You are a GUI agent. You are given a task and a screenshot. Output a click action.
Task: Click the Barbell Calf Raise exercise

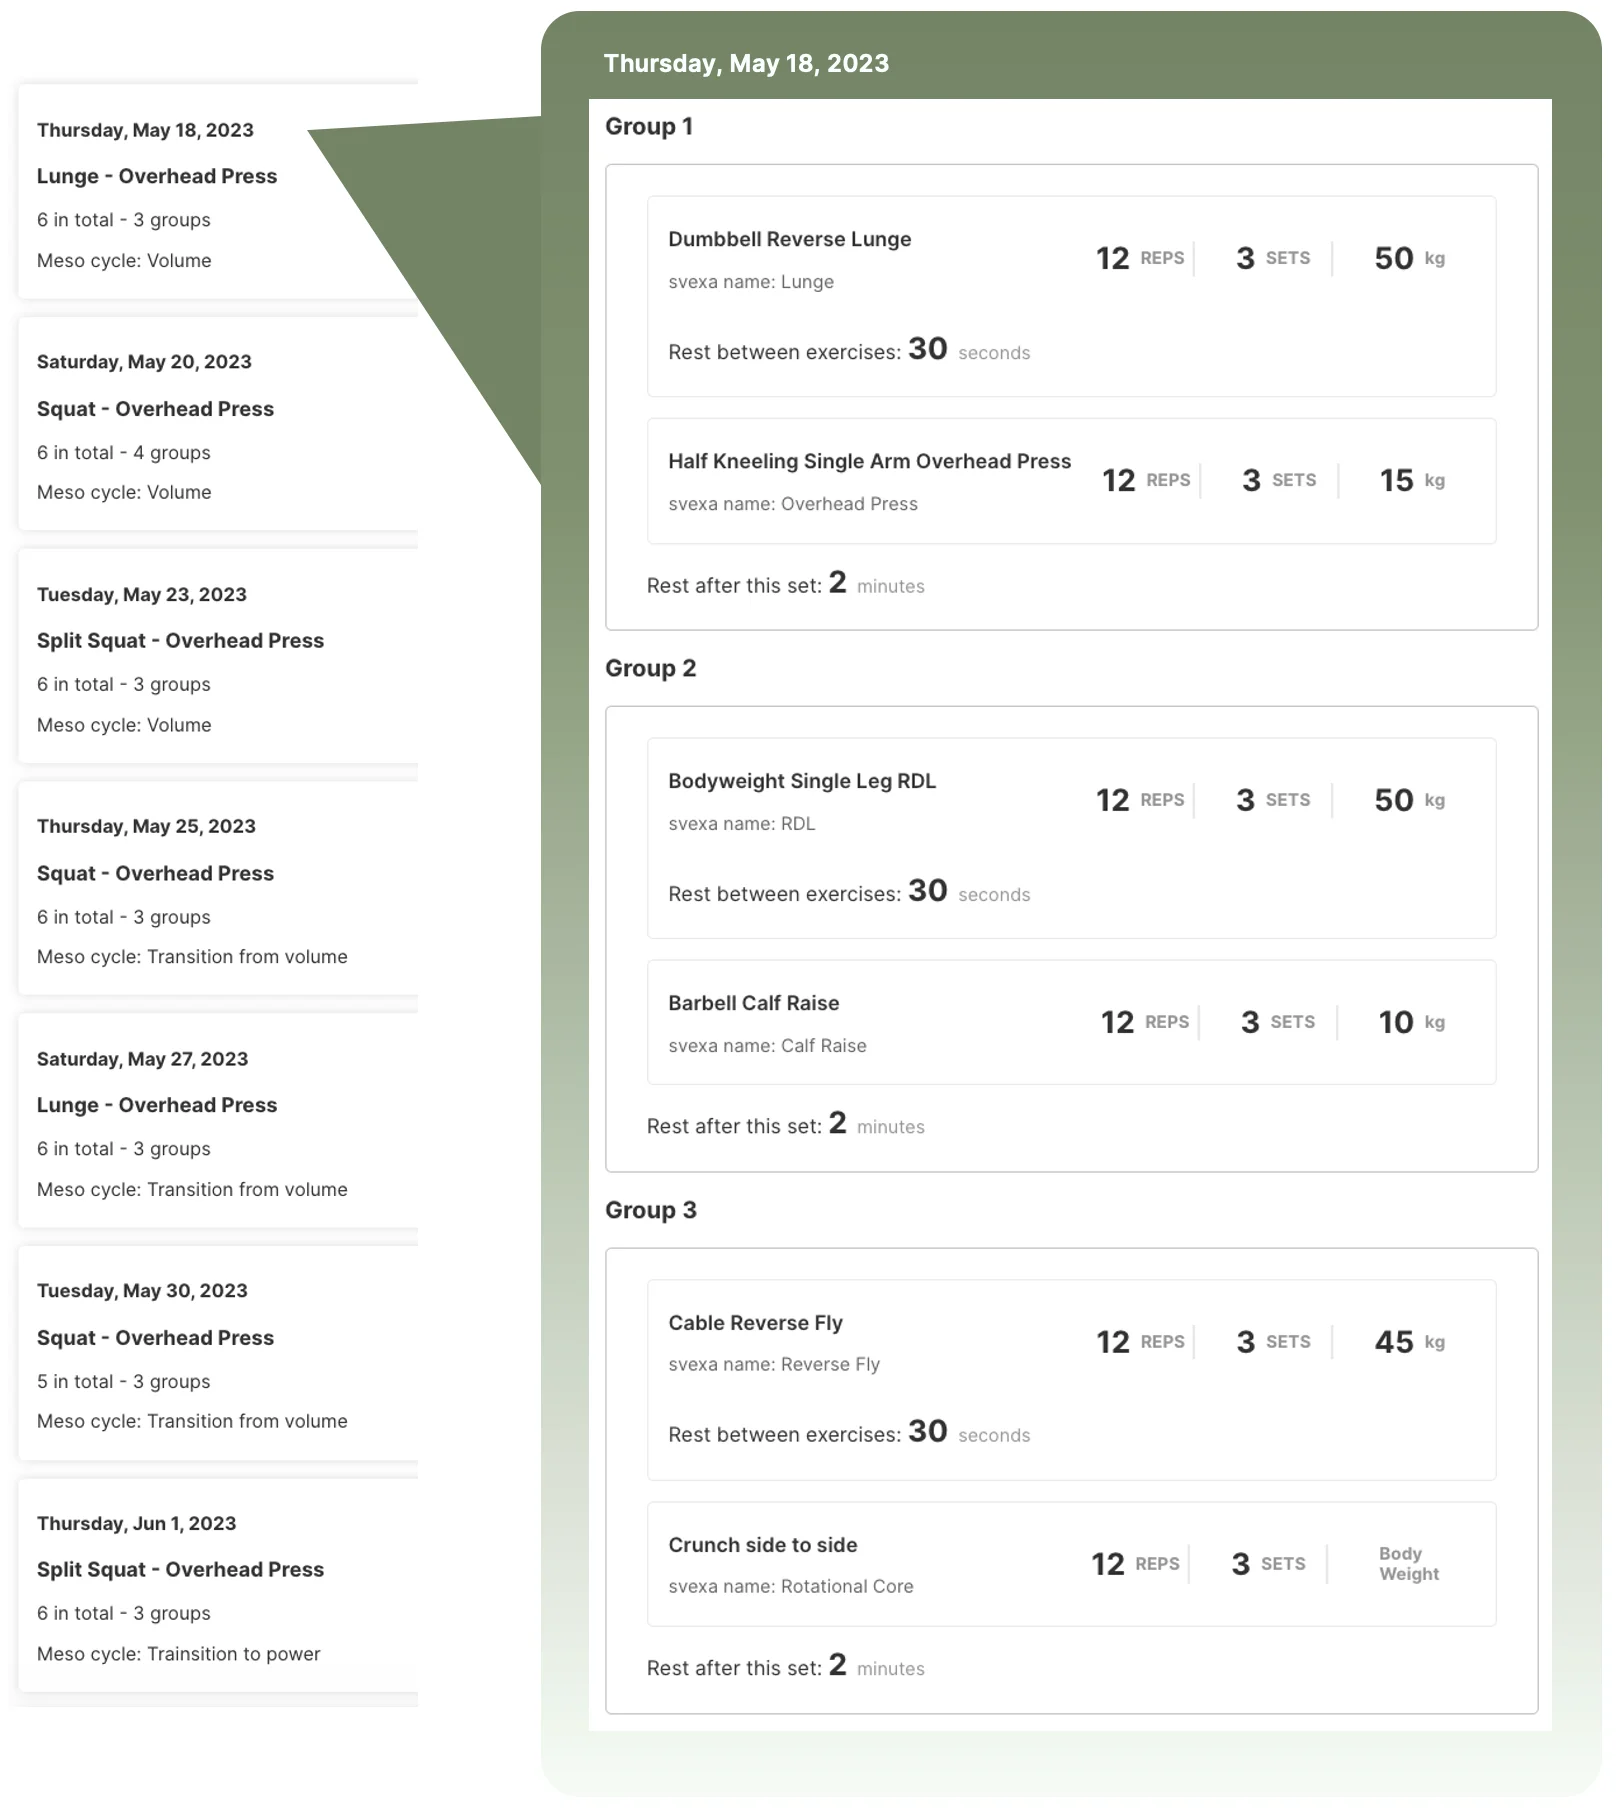click(753, 1003)
